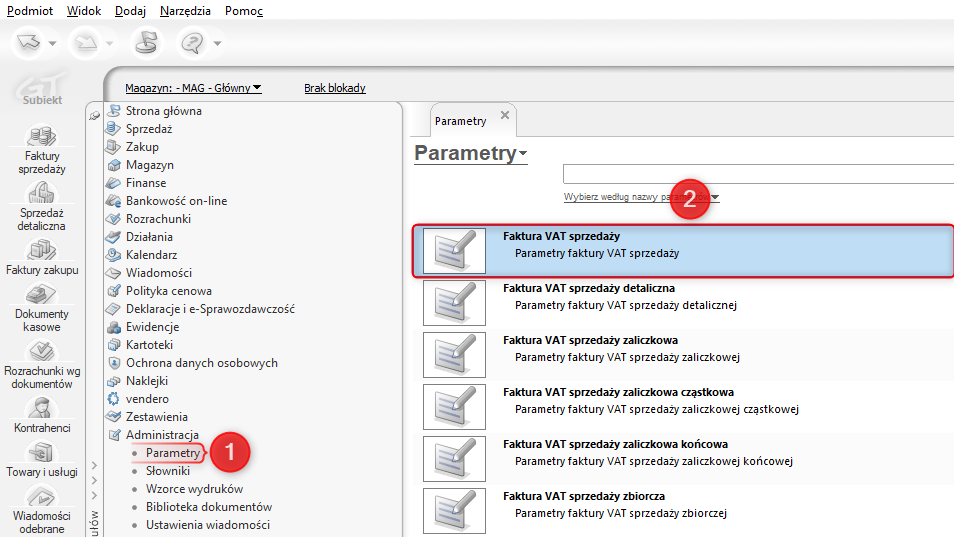This screenshot has height=537, width=954.
Task: Select Słowniki under Administracja
Action: pyautogui.click(x=168, y=471)
